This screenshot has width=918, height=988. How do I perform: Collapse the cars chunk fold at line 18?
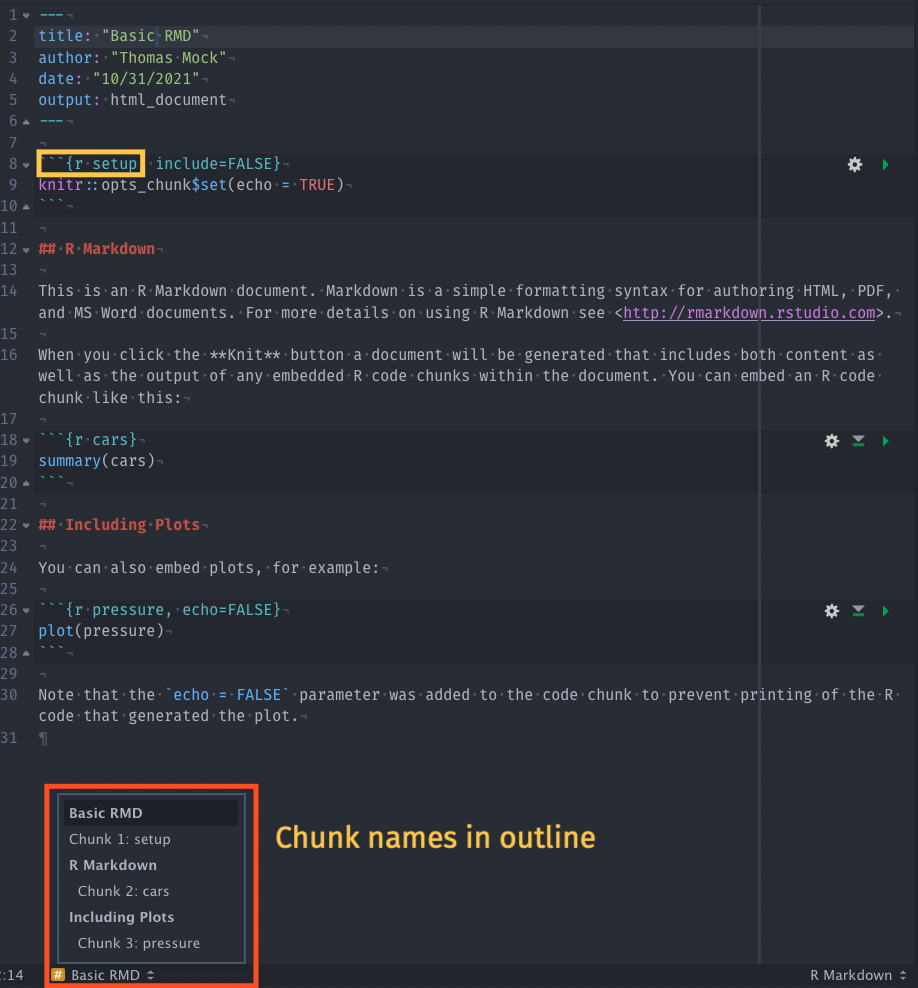tap(26, 440)
